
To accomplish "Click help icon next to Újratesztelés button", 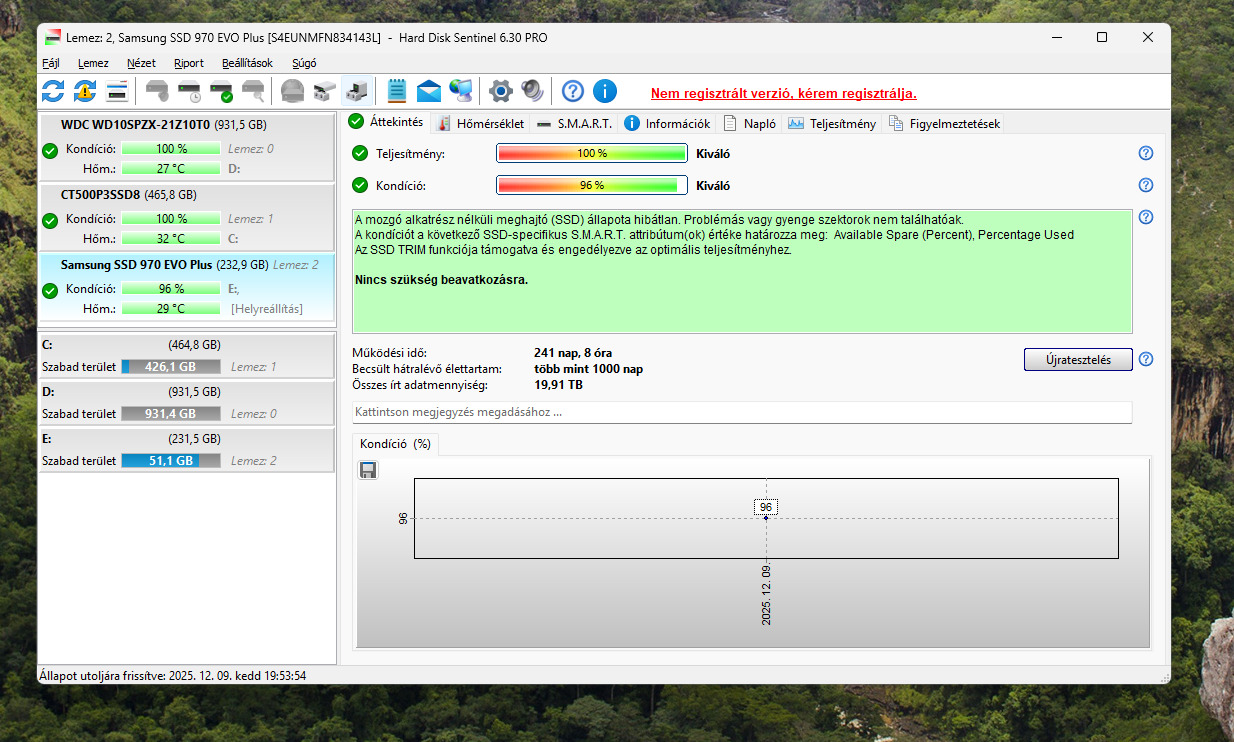I will point(1146,359).
